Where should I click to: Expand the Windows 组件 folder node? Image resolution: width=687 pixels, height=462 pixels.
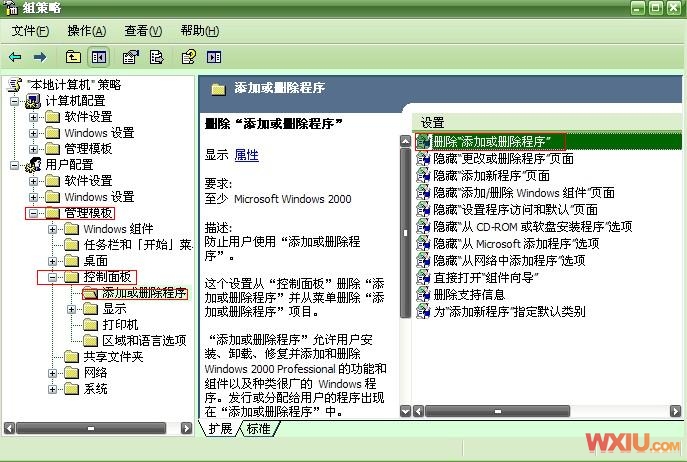coord(52,229)
